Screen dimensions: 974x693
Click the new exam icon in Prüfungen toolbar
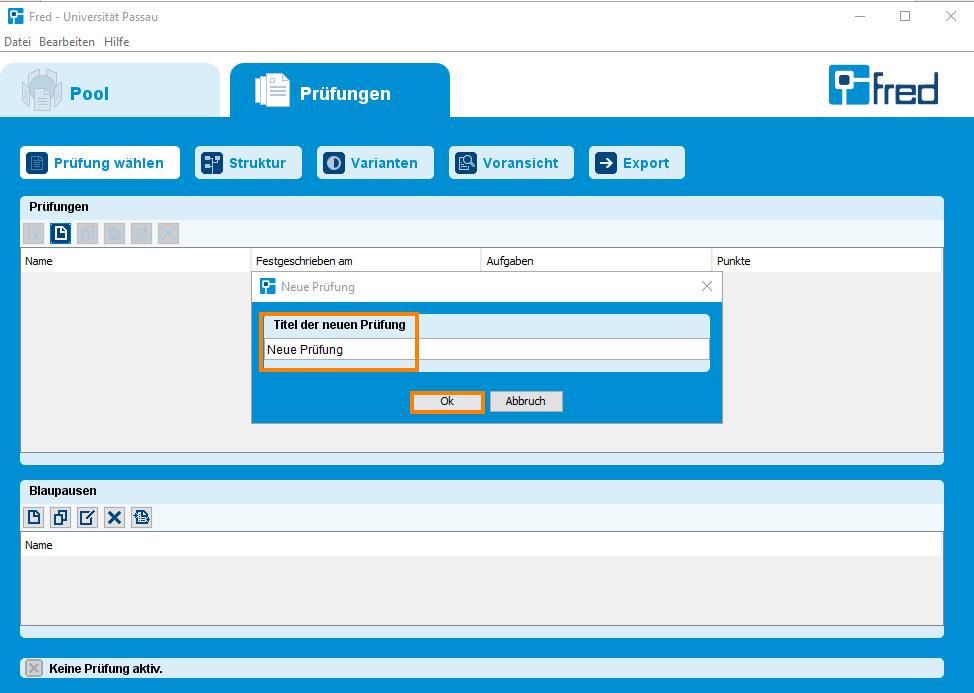pyautogui.click(x=60, y=233)
